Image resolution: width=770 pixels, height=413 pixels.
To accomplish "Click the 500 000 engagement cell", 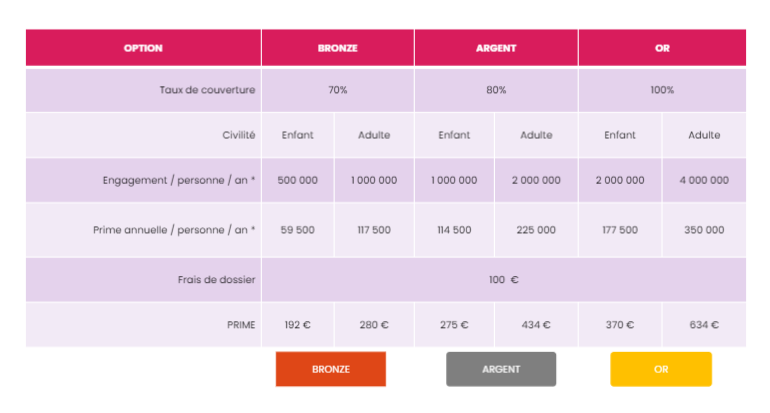I will click(298, 180).
